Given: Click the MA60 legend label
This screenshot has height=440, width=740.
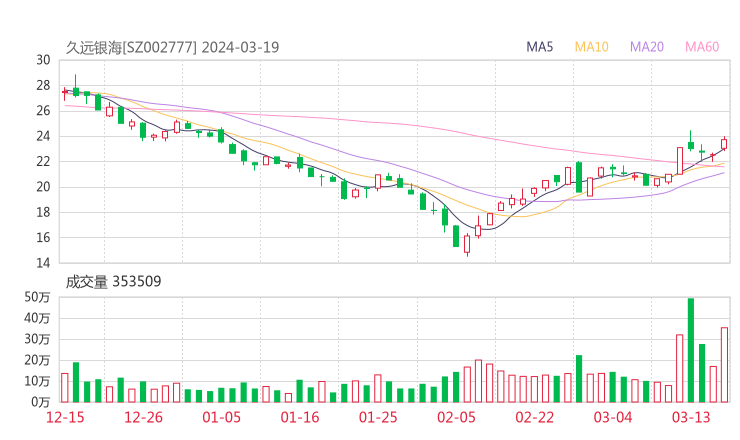Looking at the screenshot, I should (x=702, y=47).
